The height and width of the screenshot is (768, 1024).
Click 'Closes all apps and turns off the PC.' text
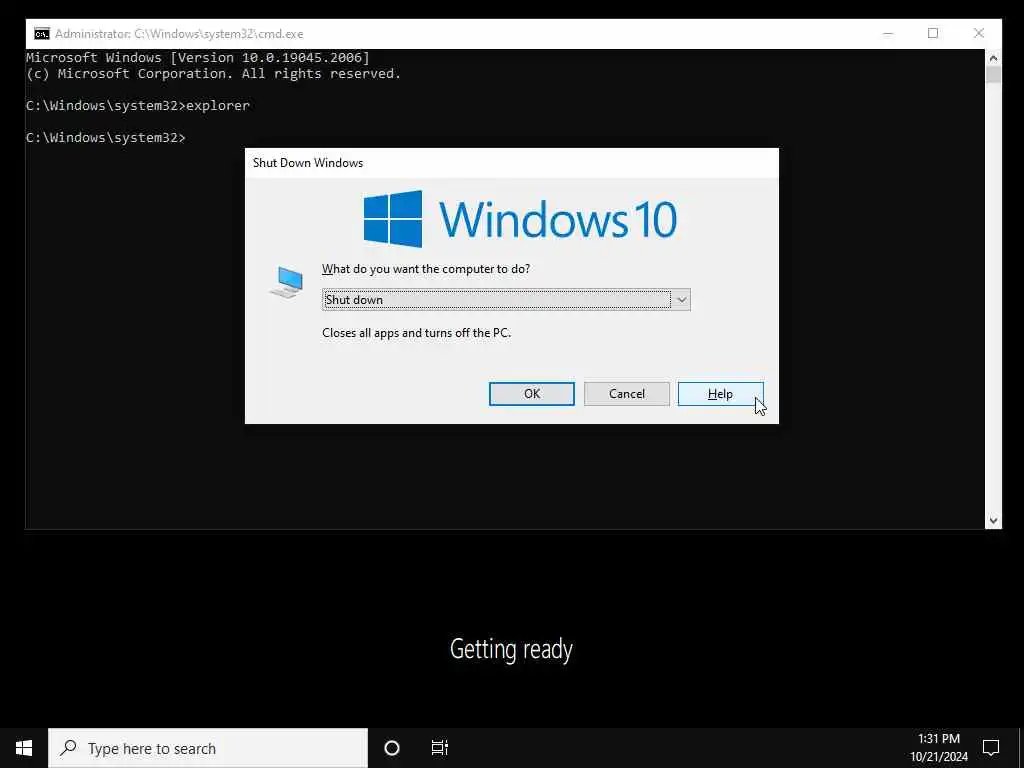[416, 333]
